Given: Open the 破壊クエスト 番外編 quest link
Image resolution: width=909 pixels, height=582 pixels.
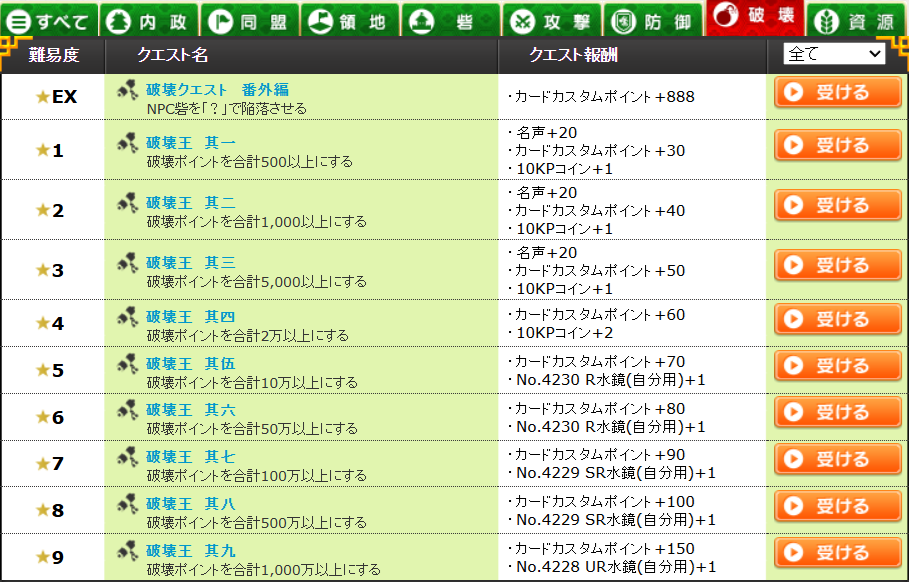Looking at the screenshot, I should coord(217,90).
